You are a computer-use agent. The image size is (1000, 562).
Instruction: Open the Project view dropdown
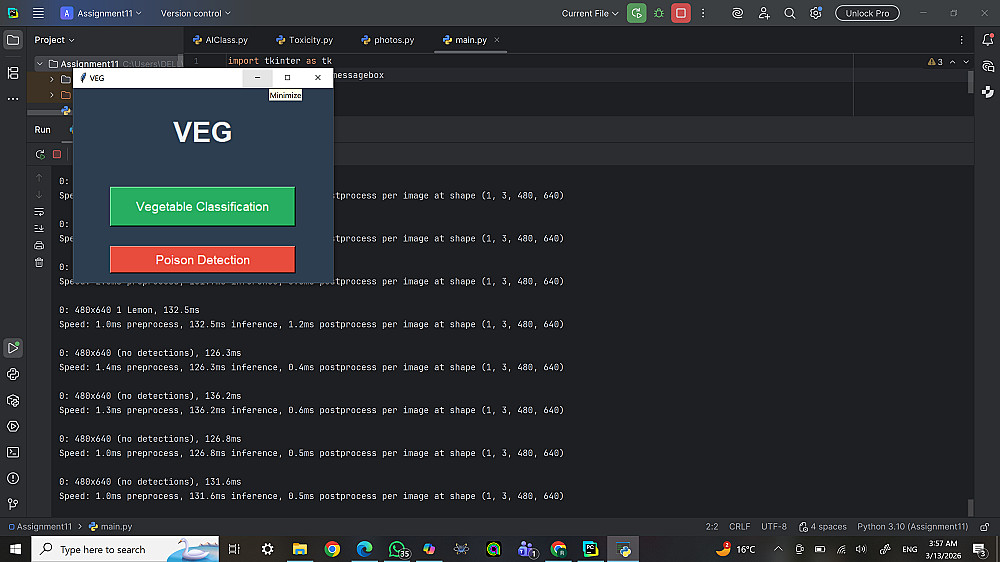54,40
